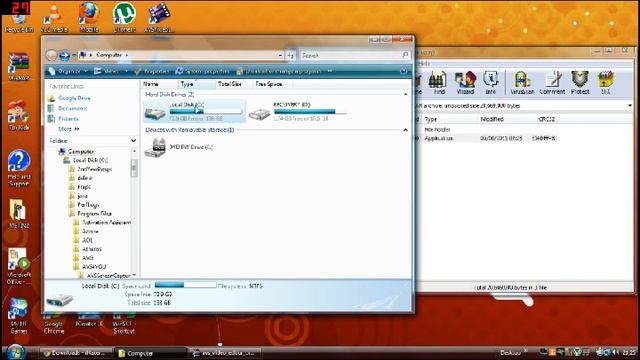Select the RECOVERY (D:) drive icon

(260, 113)
